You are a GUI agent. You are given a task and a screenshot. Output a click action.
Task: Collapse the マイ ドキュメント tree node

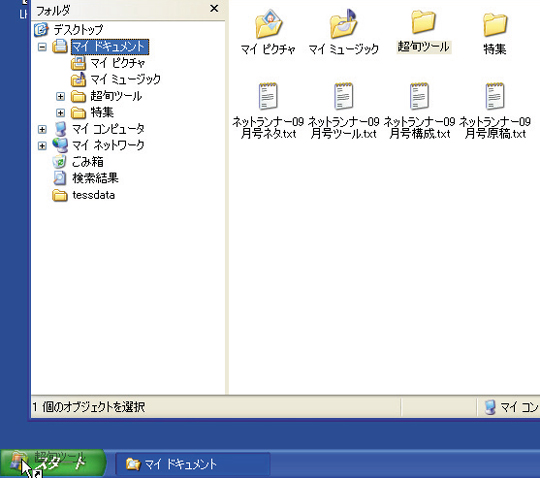[x=42, y=47]
